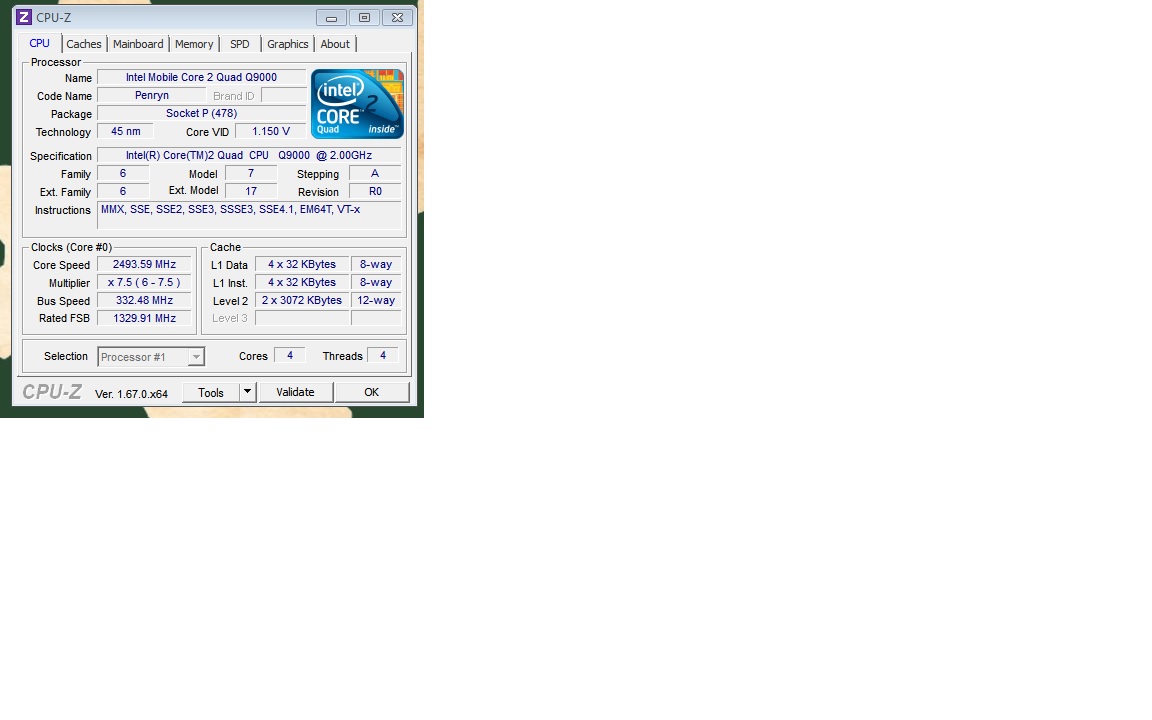Click the Threads count field
1152x720 pixels.
(x=383, y=356)
